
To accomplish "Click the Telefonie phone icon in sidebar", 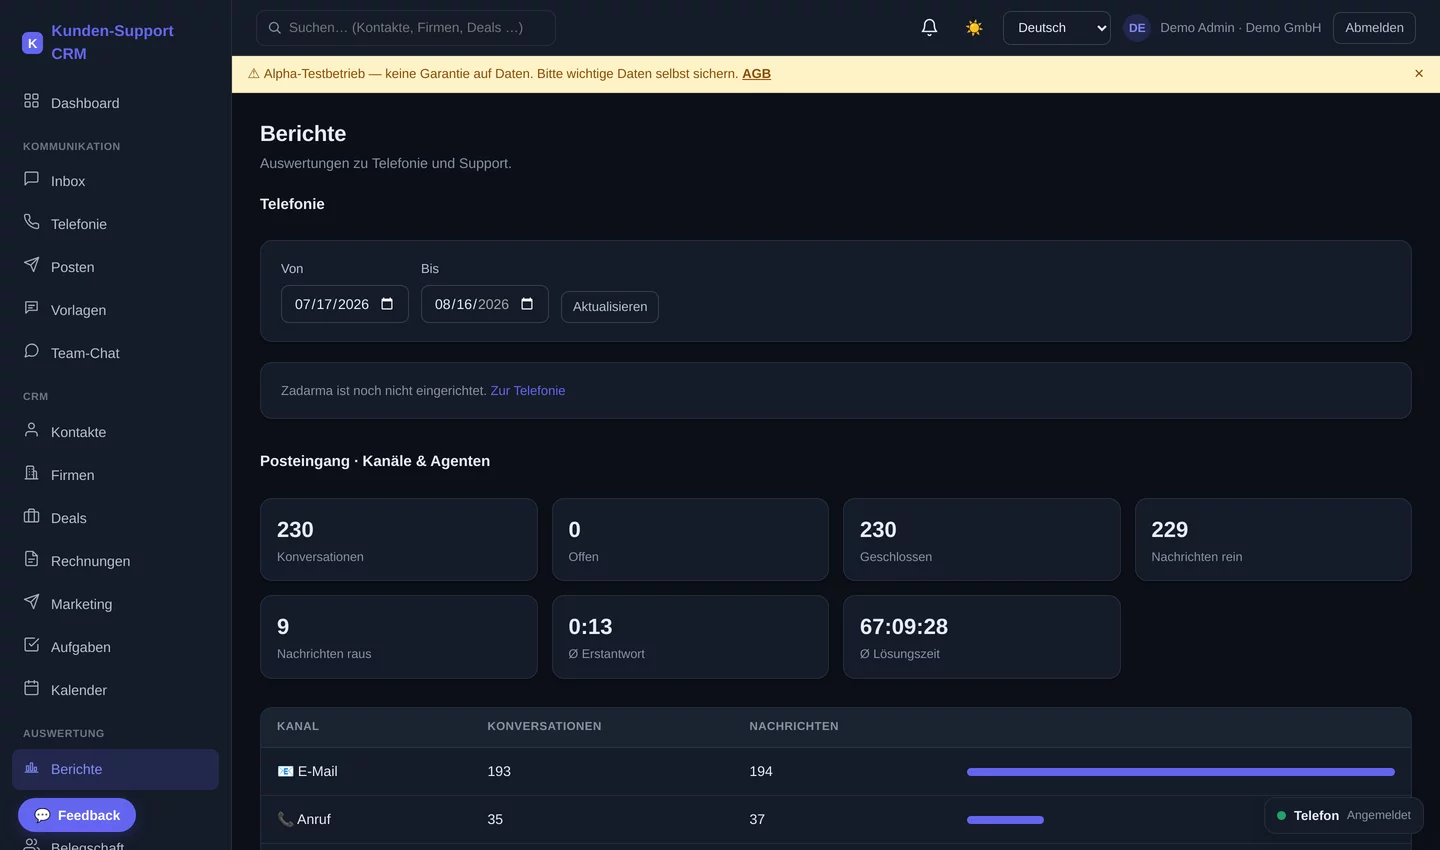I will click(x=32, y=222).
